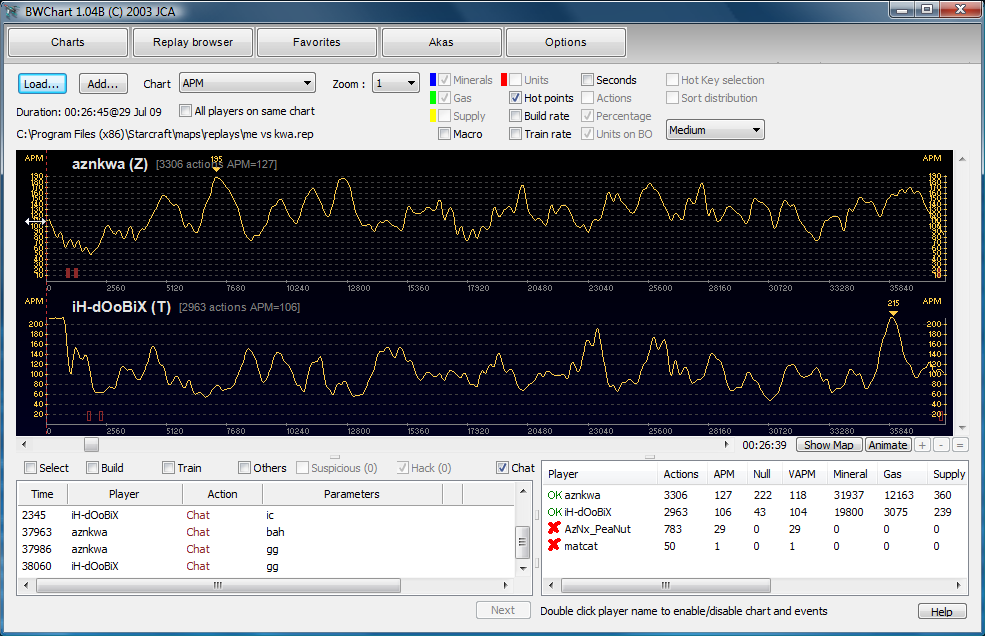Click the 215 APM peak marker on iH-dOoBiX chart
Viewport: 985px width, 636px height.
coord(893,308)
